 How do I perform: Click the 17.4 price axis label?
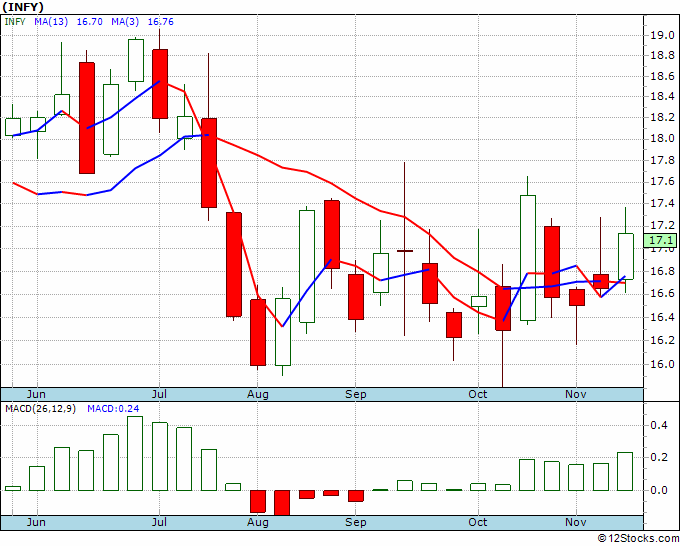(662, 203)
